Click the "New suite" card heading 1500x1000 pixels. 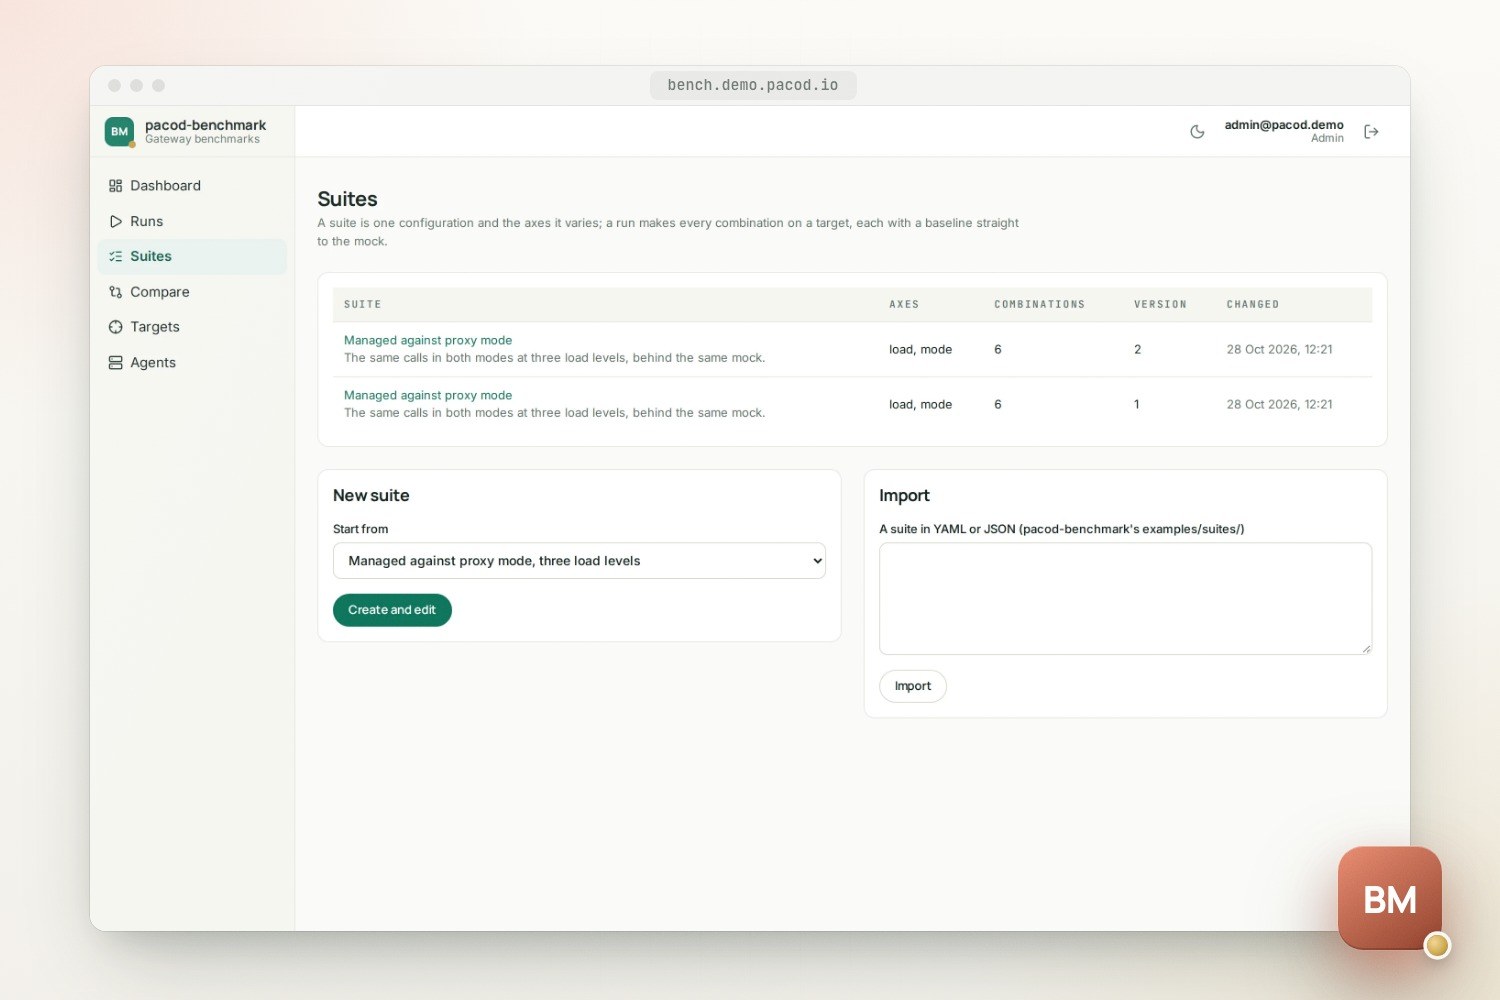pos(371,495)
